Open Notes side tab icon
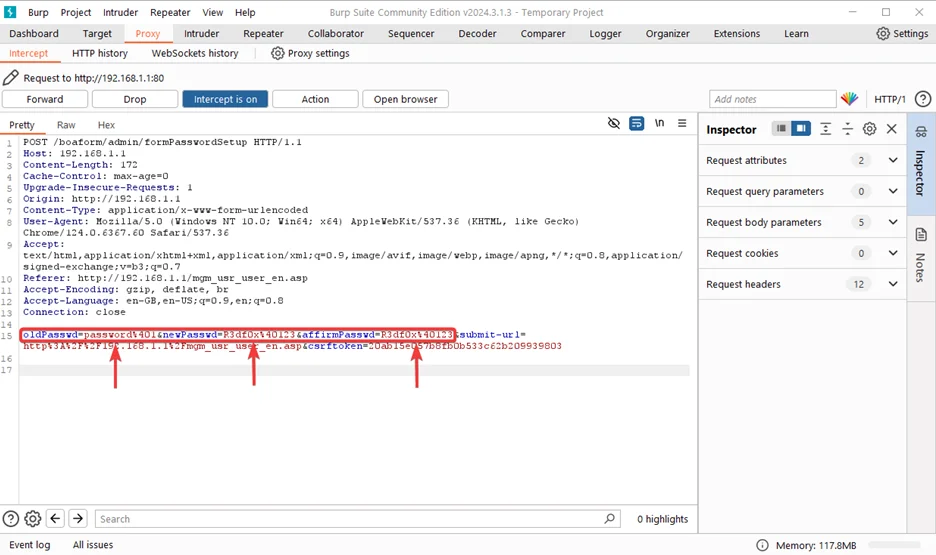 (x=921, y=234)
